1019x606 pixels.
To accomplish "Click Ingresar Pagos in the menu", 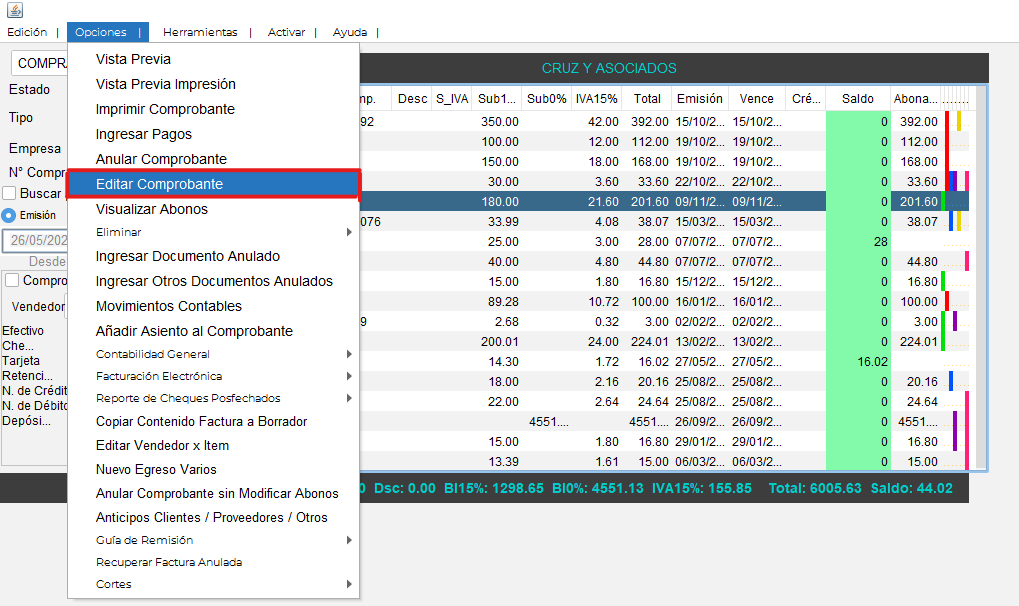I will click(144, 134).
